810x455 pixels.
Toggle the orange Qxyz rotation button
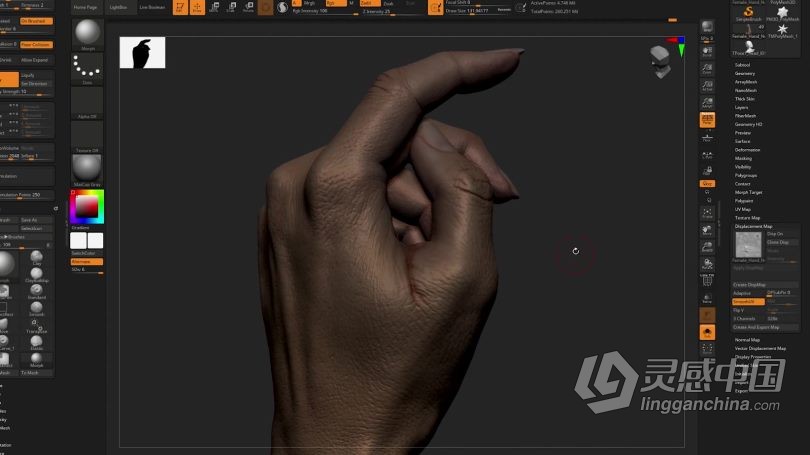pos(707,183)
